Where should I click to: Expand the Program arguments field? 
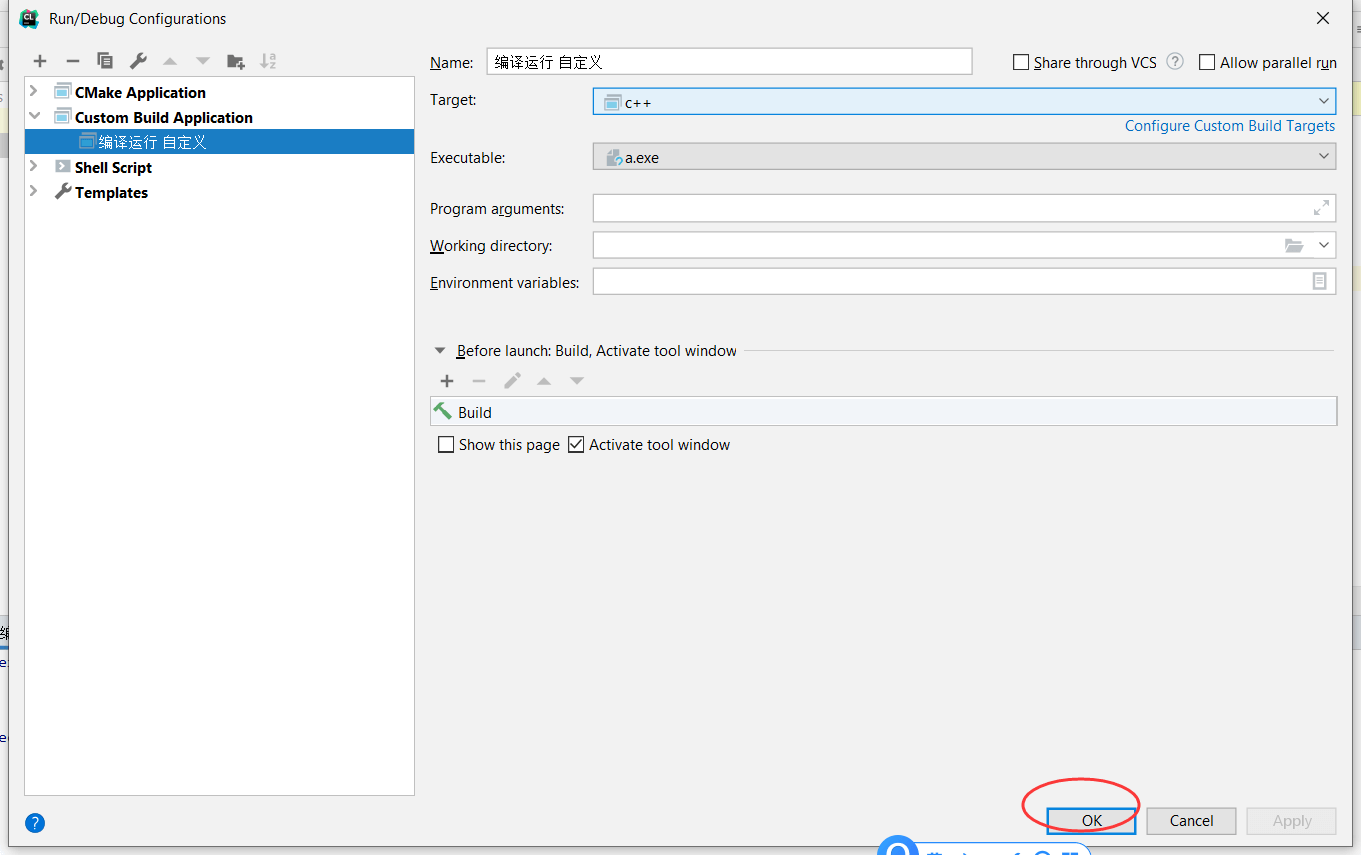1321,208
